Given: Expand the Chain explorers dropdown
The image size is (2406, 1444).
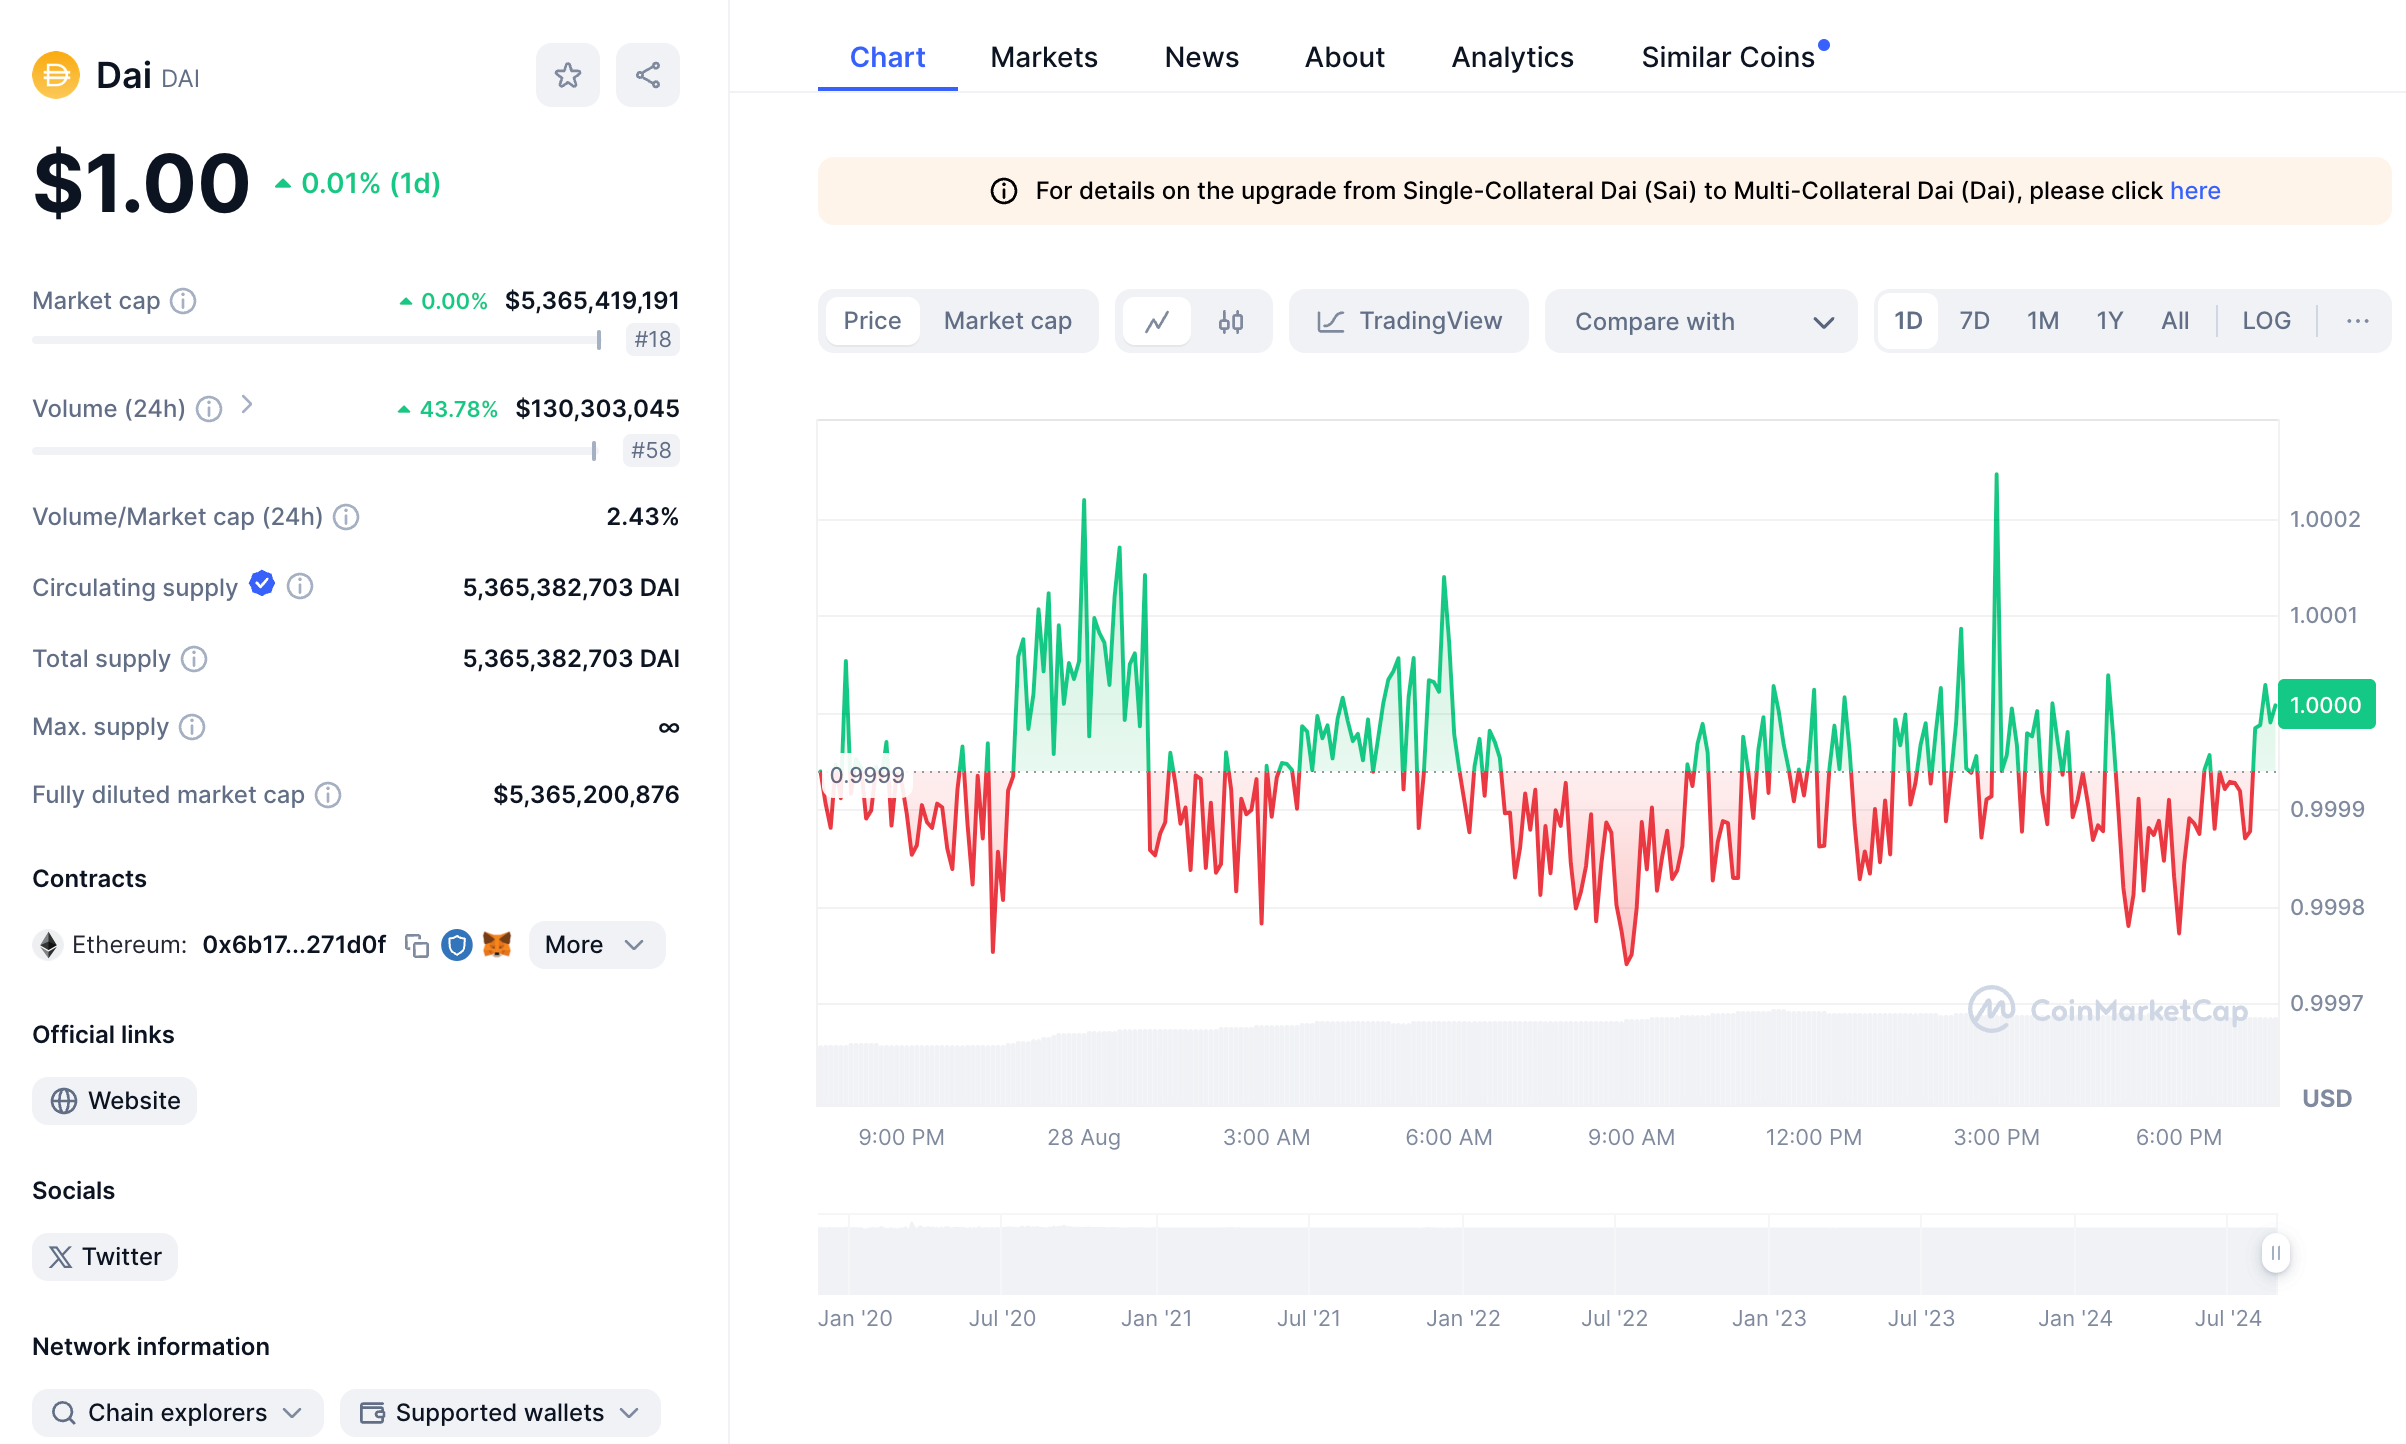Looking at the screenshot, I should [178, 1412].
